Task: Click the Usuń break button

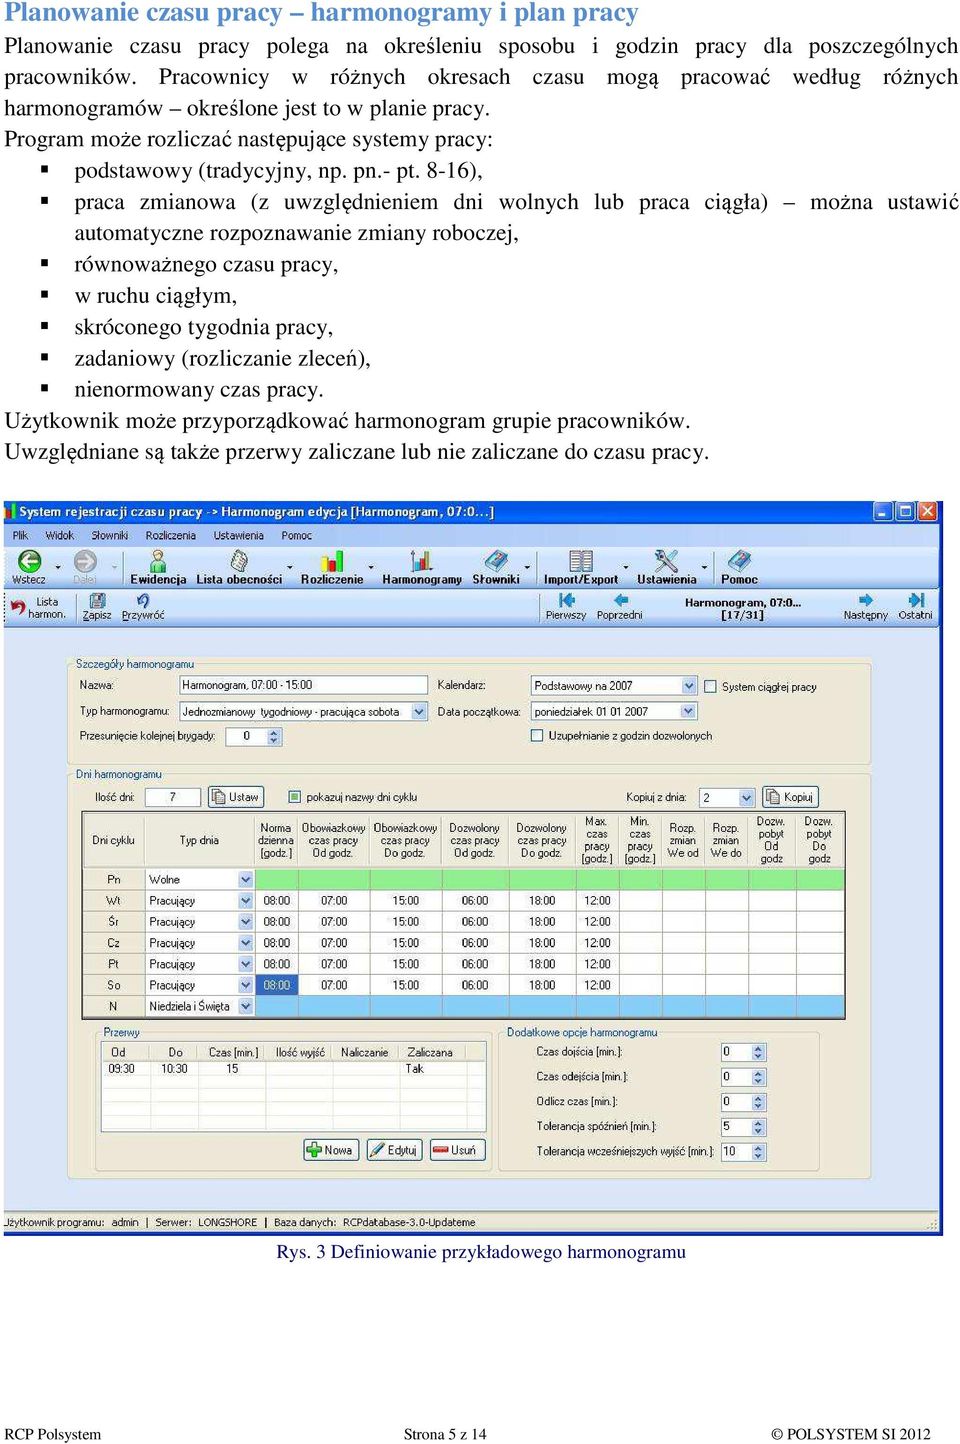Action: 458,1150
